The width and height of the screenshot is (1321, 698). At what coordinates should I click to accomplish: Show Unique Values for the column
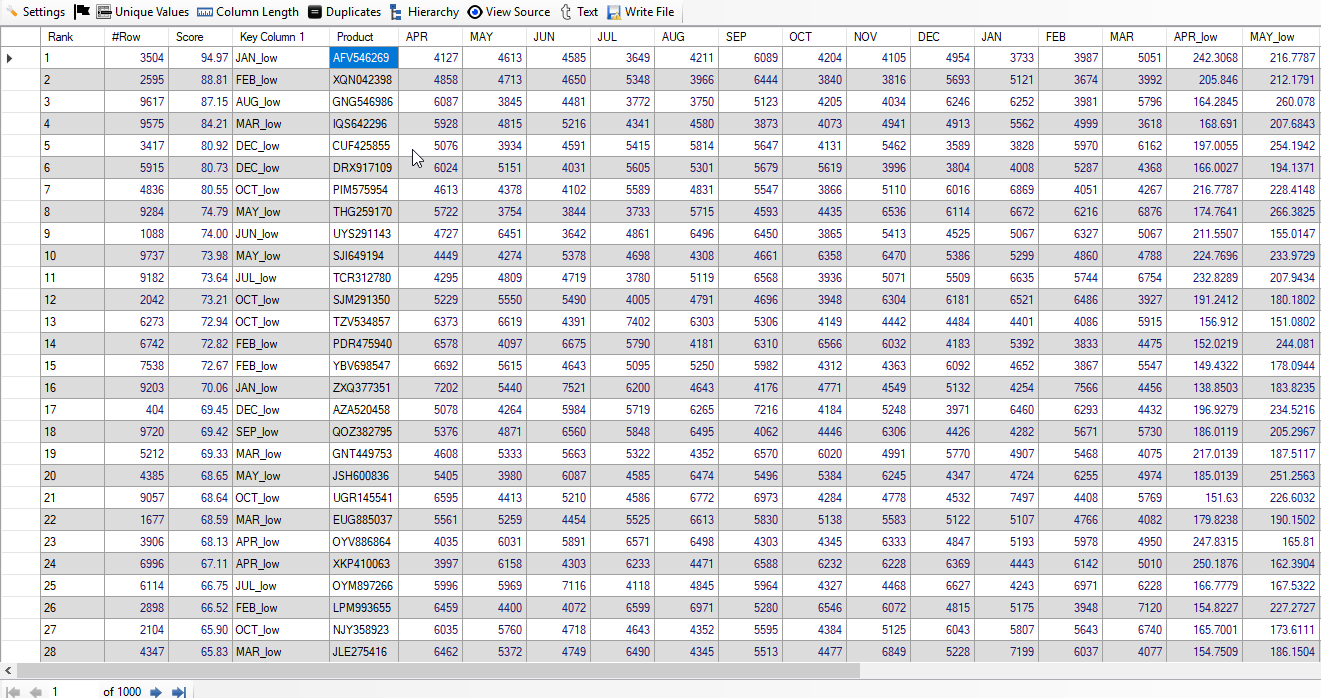[x=142, y=12]
